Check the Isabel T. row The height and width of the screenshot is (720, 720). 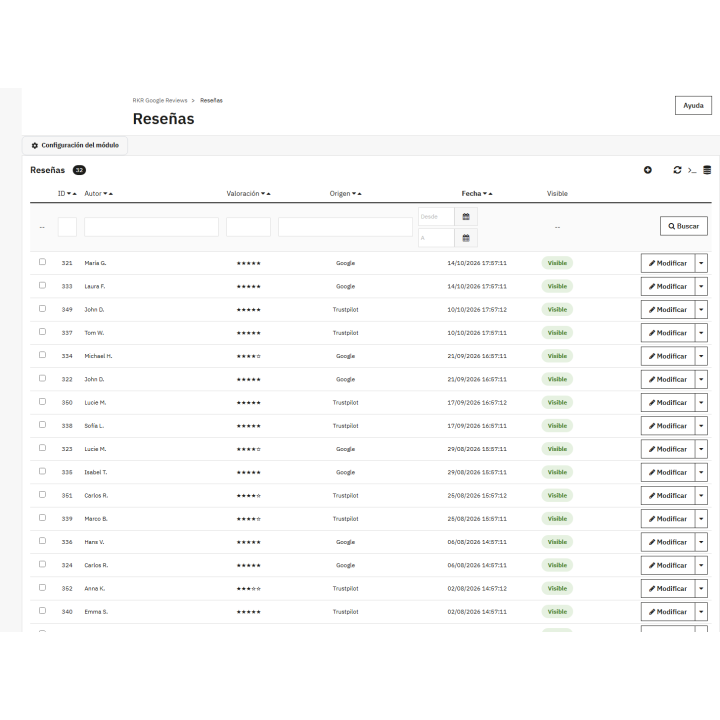pos(42,471)
